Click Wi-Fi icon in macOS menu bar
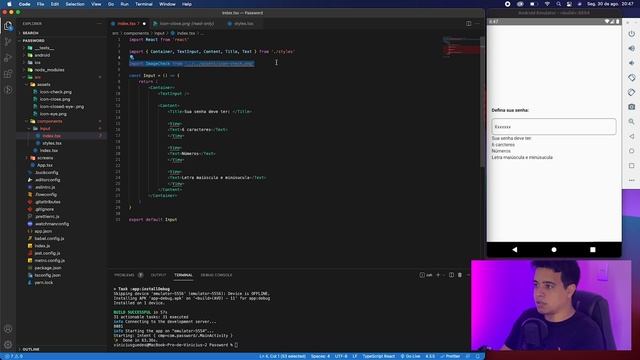Viewport: 640px width, 360px height. (x=547, y=4)
